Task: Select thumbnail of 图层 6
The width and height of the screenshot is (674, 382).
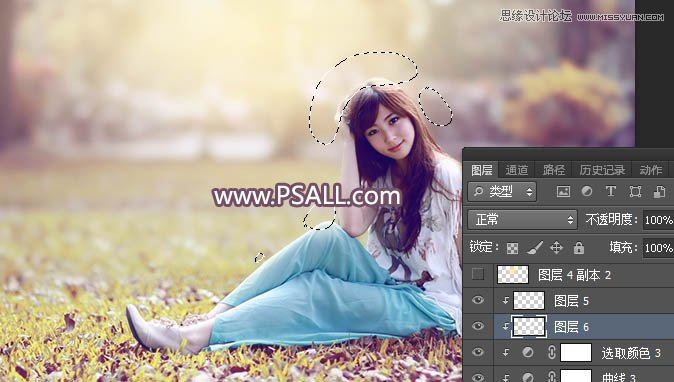Action: 529,327
